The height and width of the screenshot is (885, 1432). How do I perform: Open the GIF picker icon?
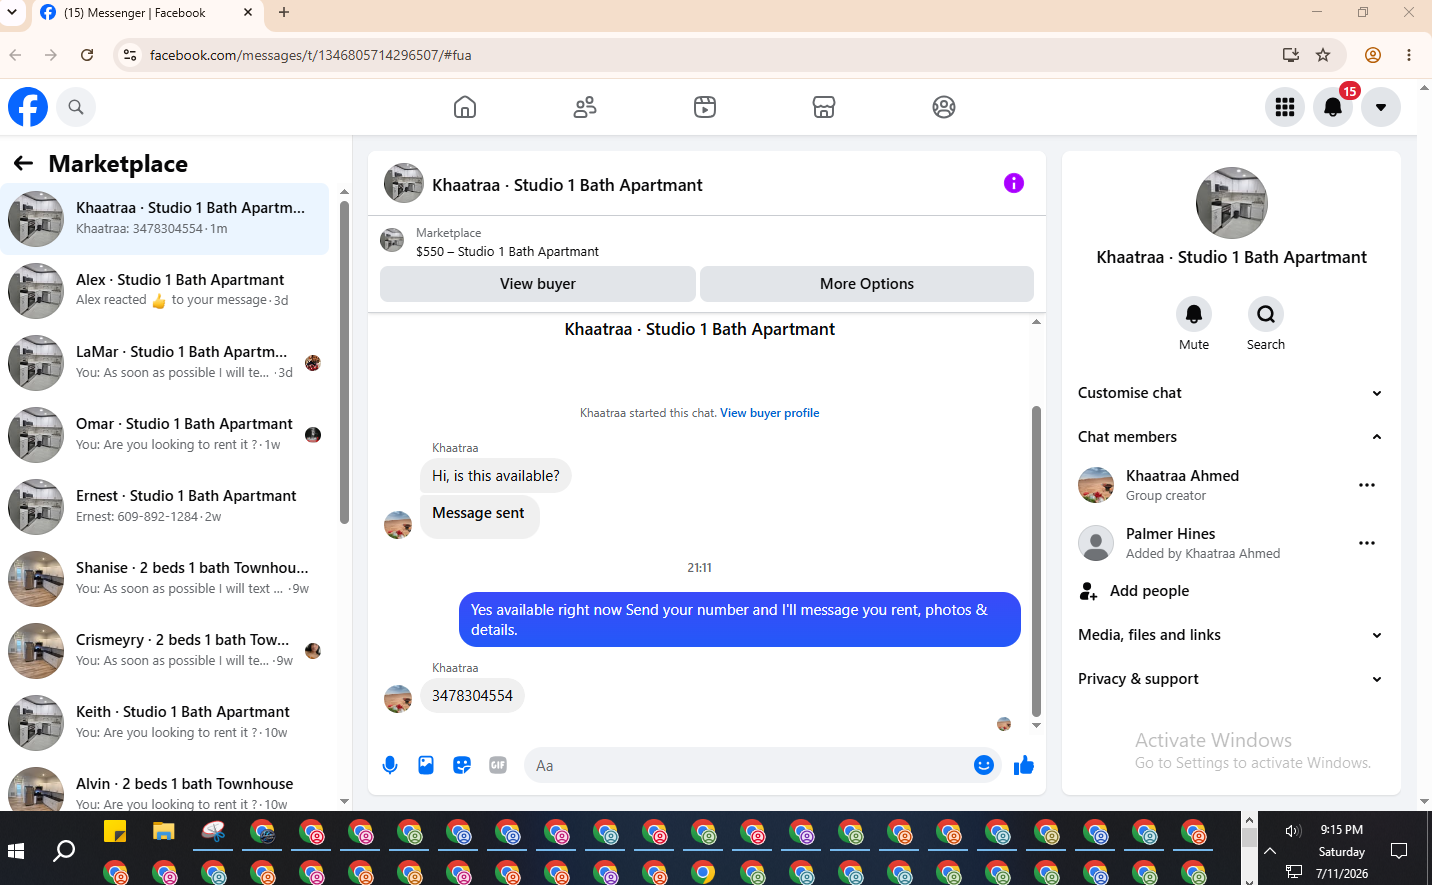coord(498,765)
